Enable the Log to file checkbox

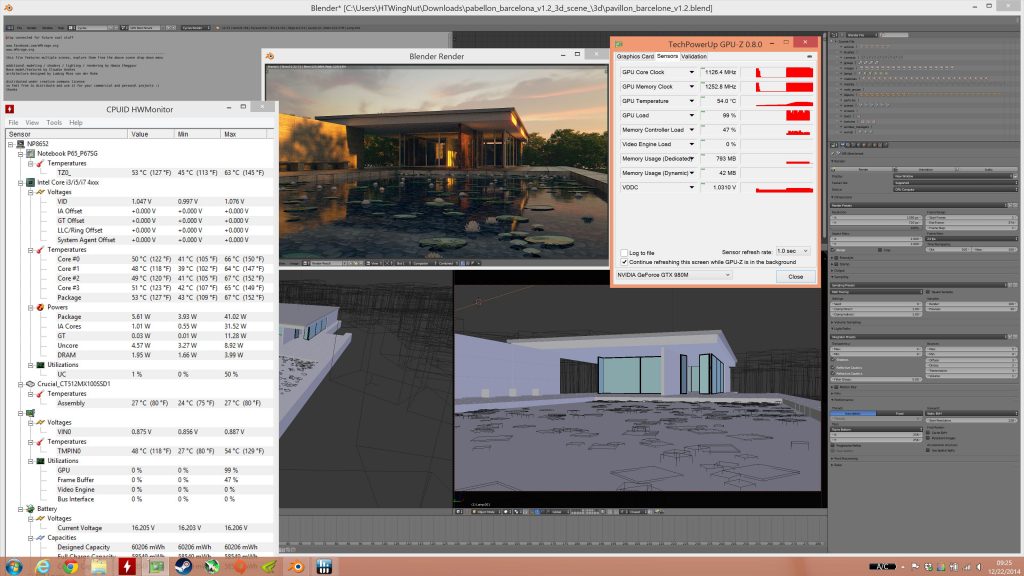(624, 253)
